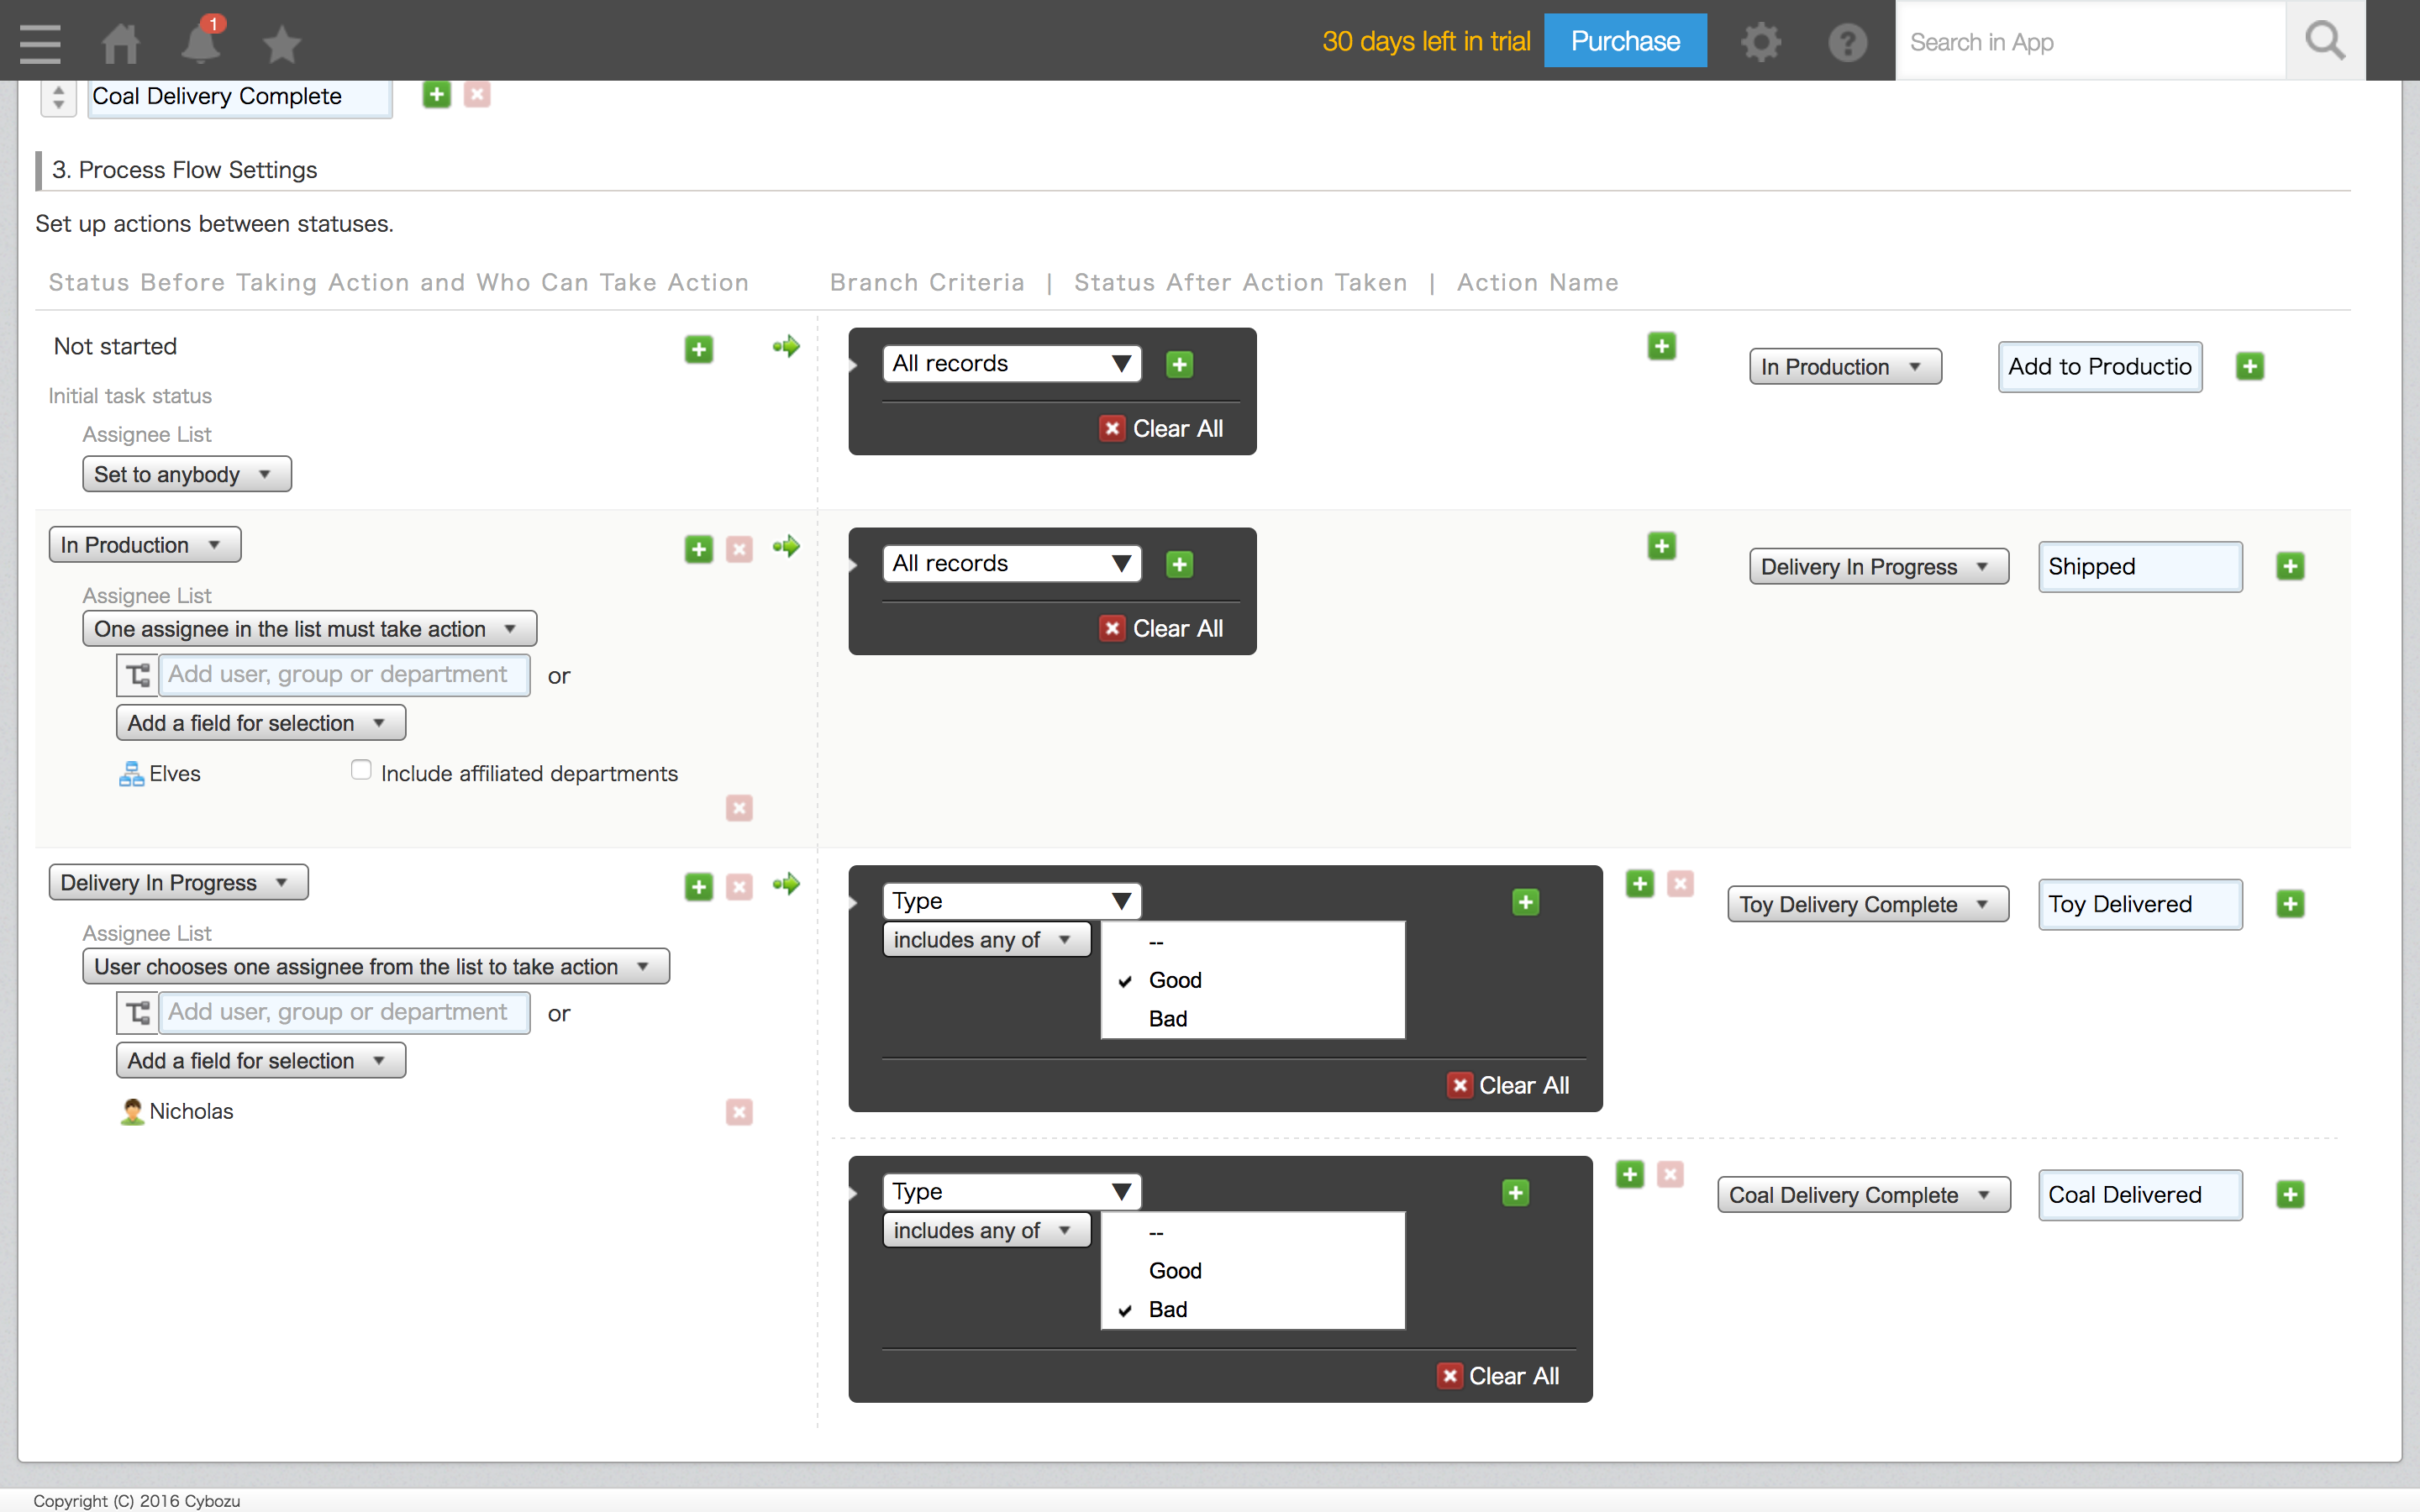Clear All criteria for Coal Delivery branch

(1498, 1376)
